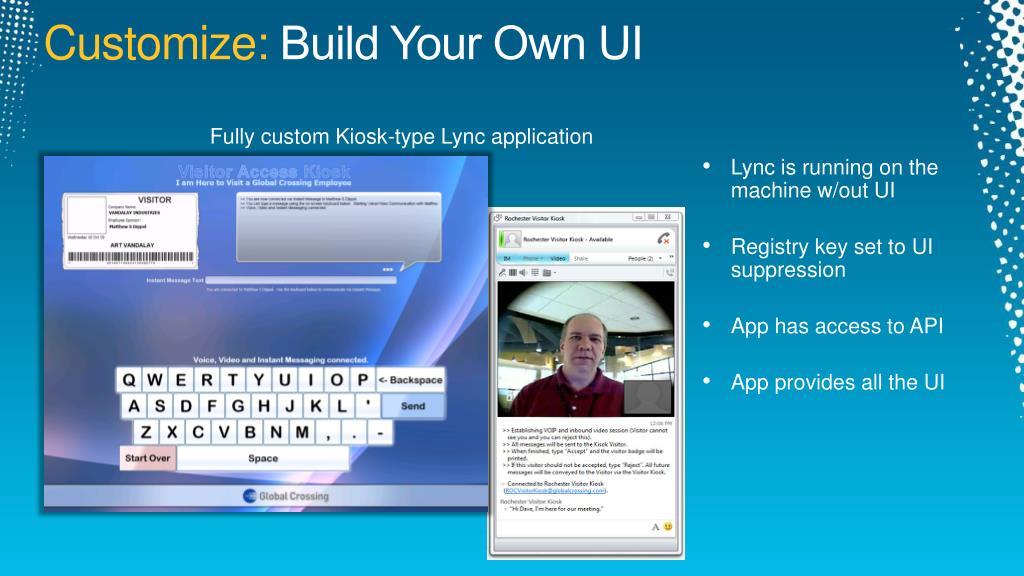
Task: Open the ROCVisitorKiosk@globalcrossing.com link
Action: 556,490
